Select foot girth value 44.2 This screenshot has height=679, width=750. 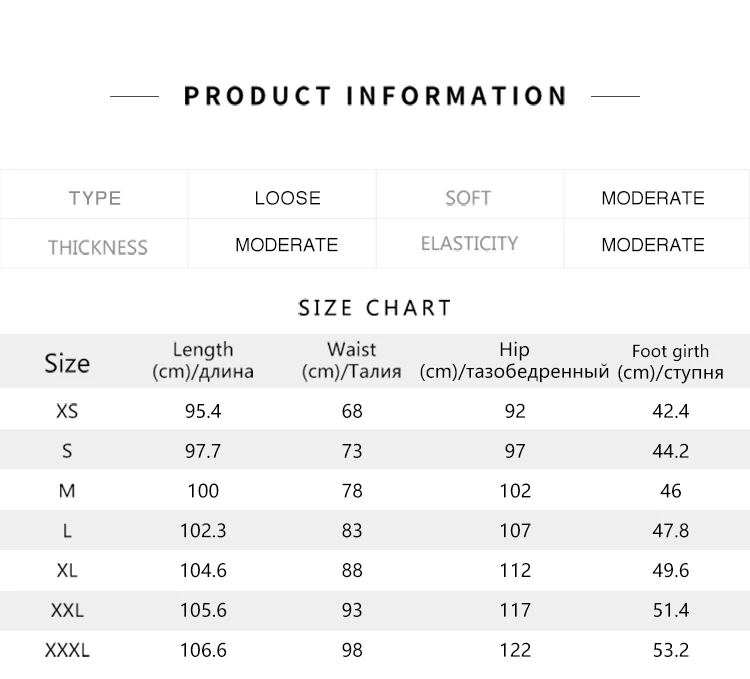point(671,450)
